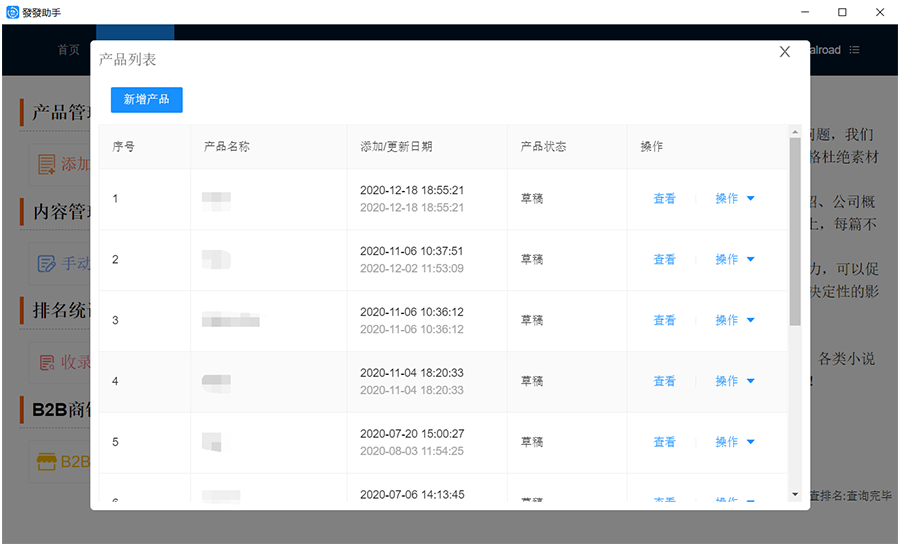The height and width of the screenshot is (546, 900).
Task: View product in row 1
Action: 664,199
